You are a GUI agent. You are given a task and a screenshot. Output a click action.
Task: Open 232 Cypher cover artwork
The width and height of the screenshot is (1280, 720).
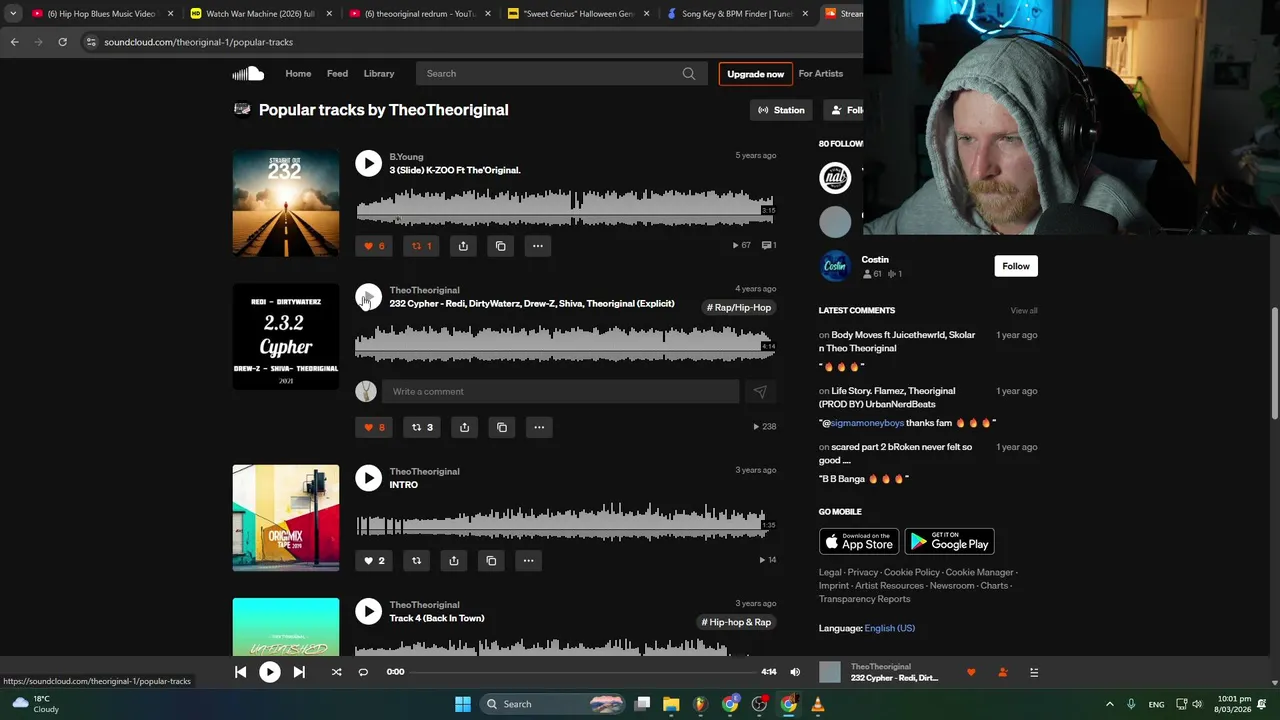(286, 337)
